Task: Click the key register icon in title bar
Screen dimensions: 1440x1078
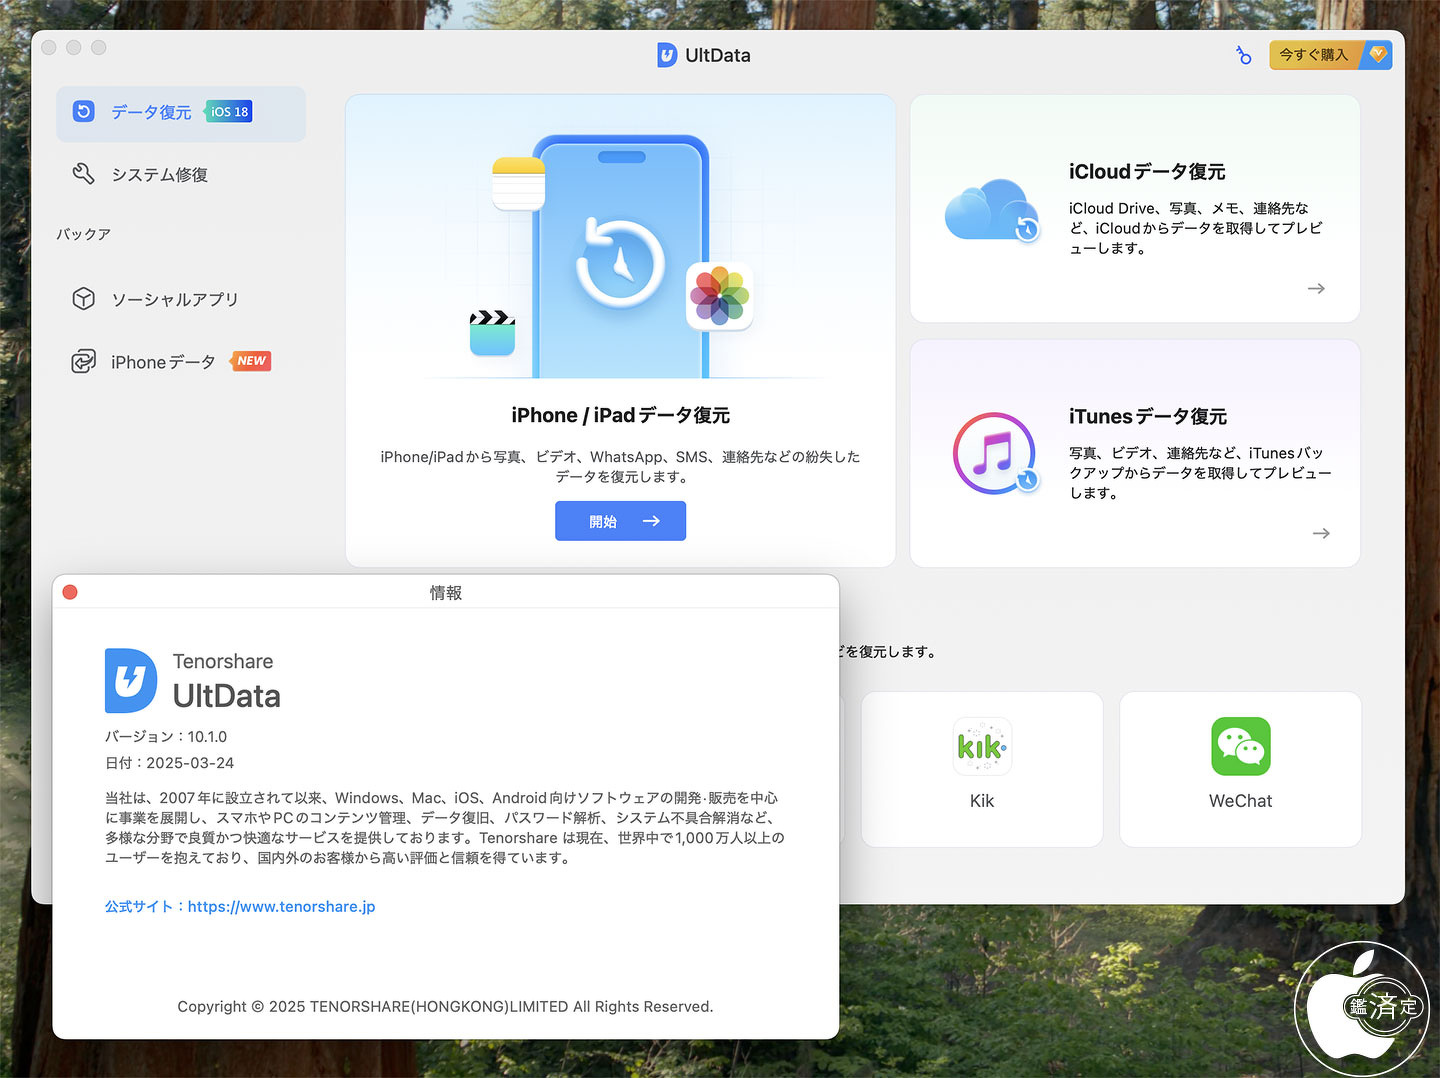Action: tap(1243, 55)
